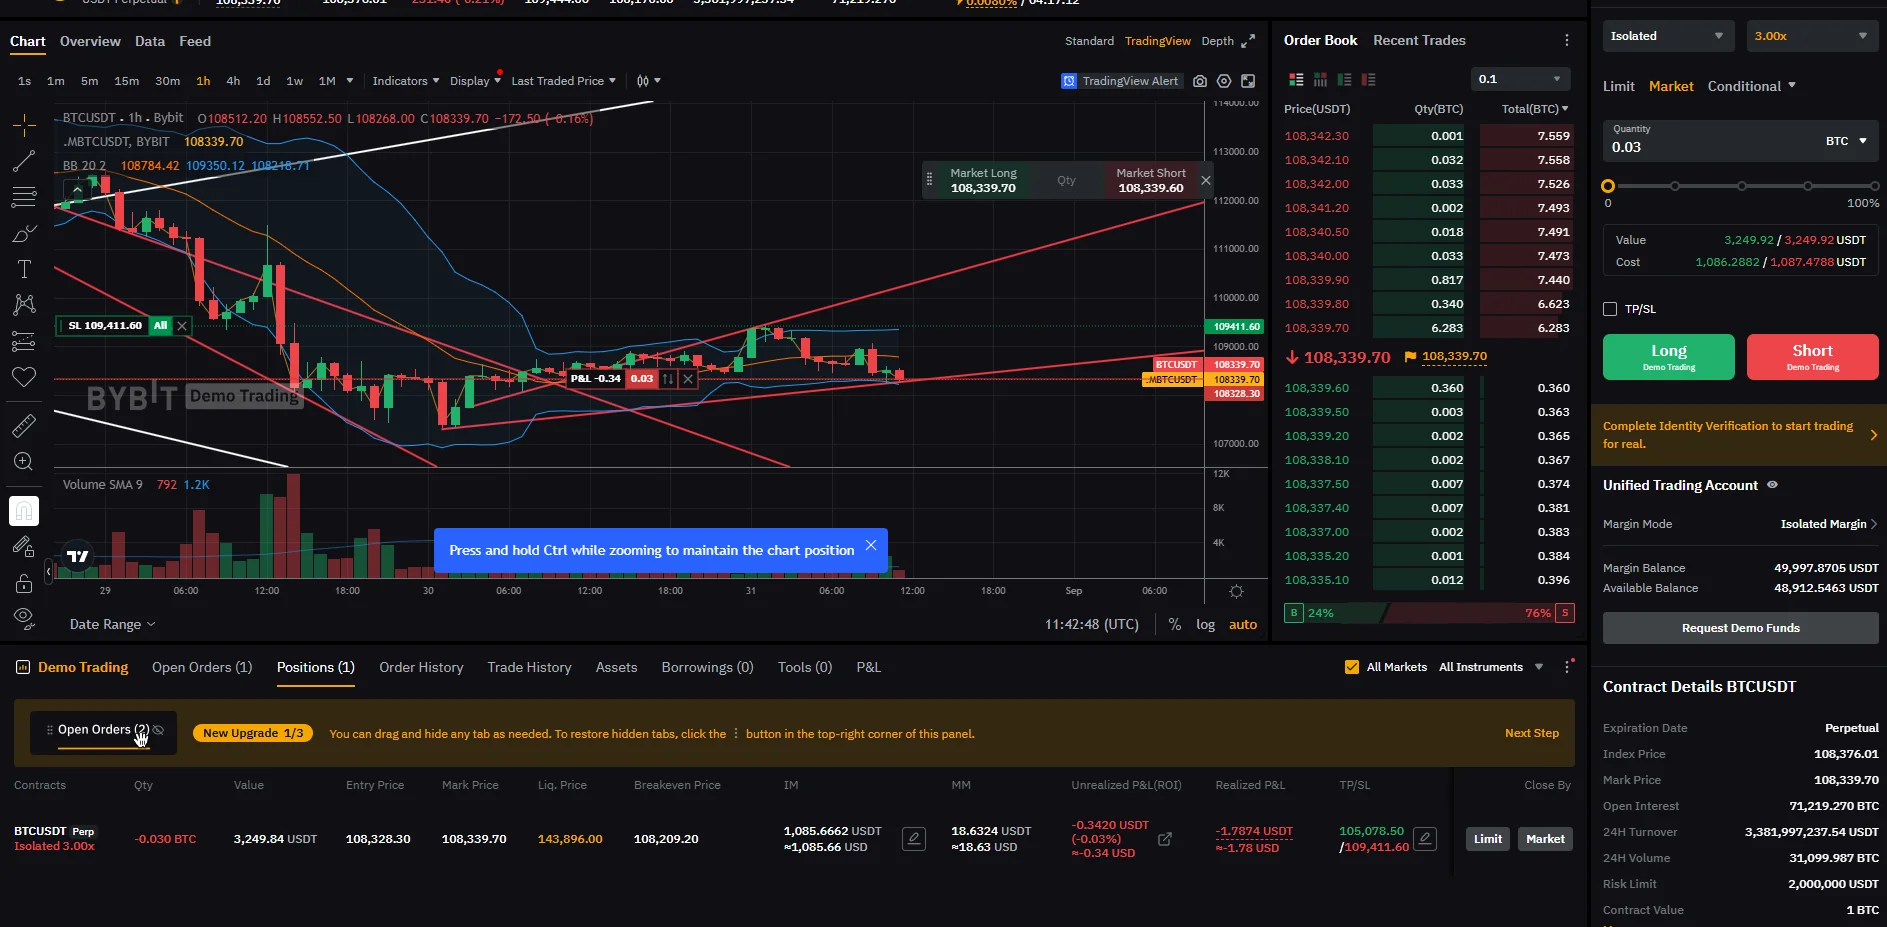Viewport: 1887px width, 927px height.
Task: Take a chart snapshot with camera icon
Action: [1200, 81]
